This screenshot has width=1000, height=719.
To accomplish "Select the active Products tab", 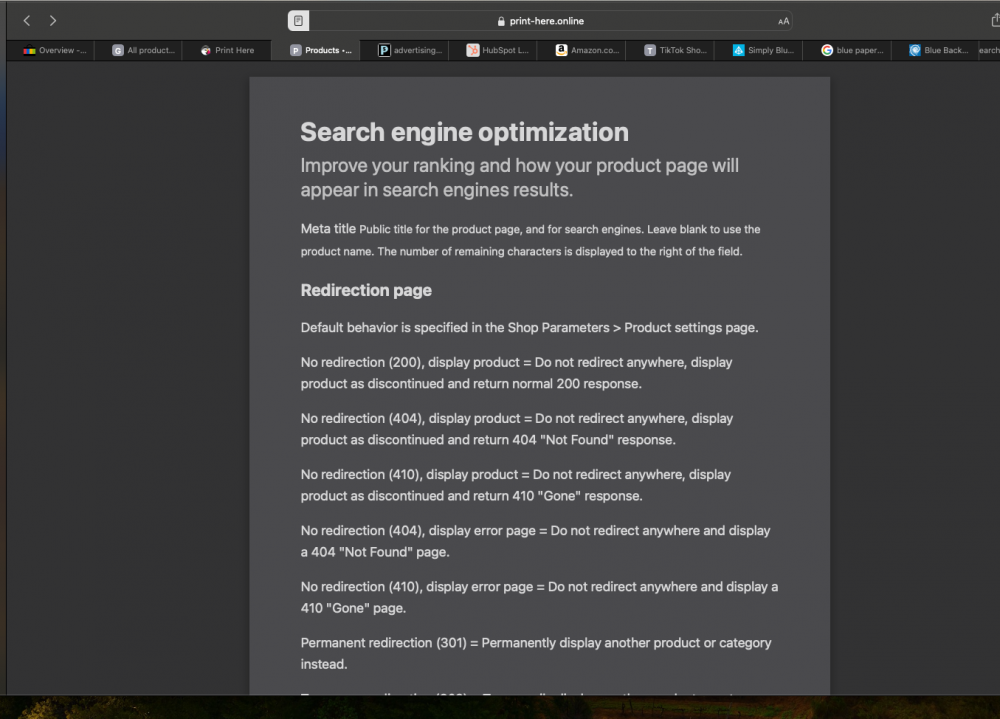I will tap(320, 50).
